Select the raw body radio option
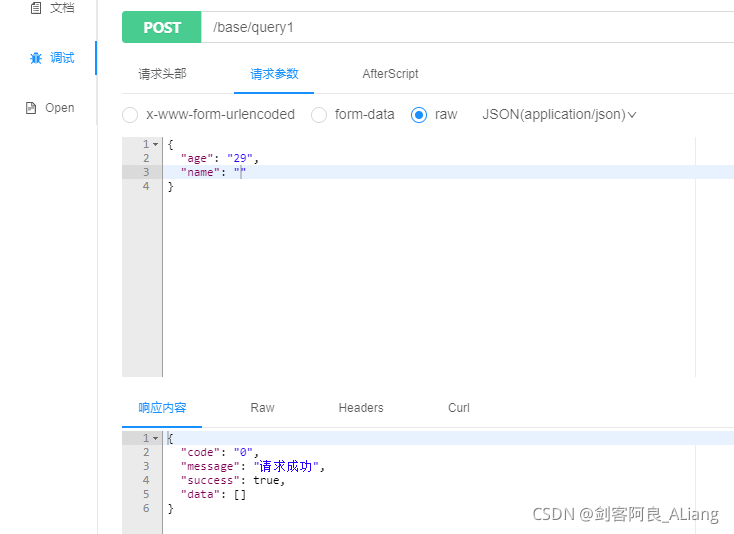734x534 pixels. 419,115
